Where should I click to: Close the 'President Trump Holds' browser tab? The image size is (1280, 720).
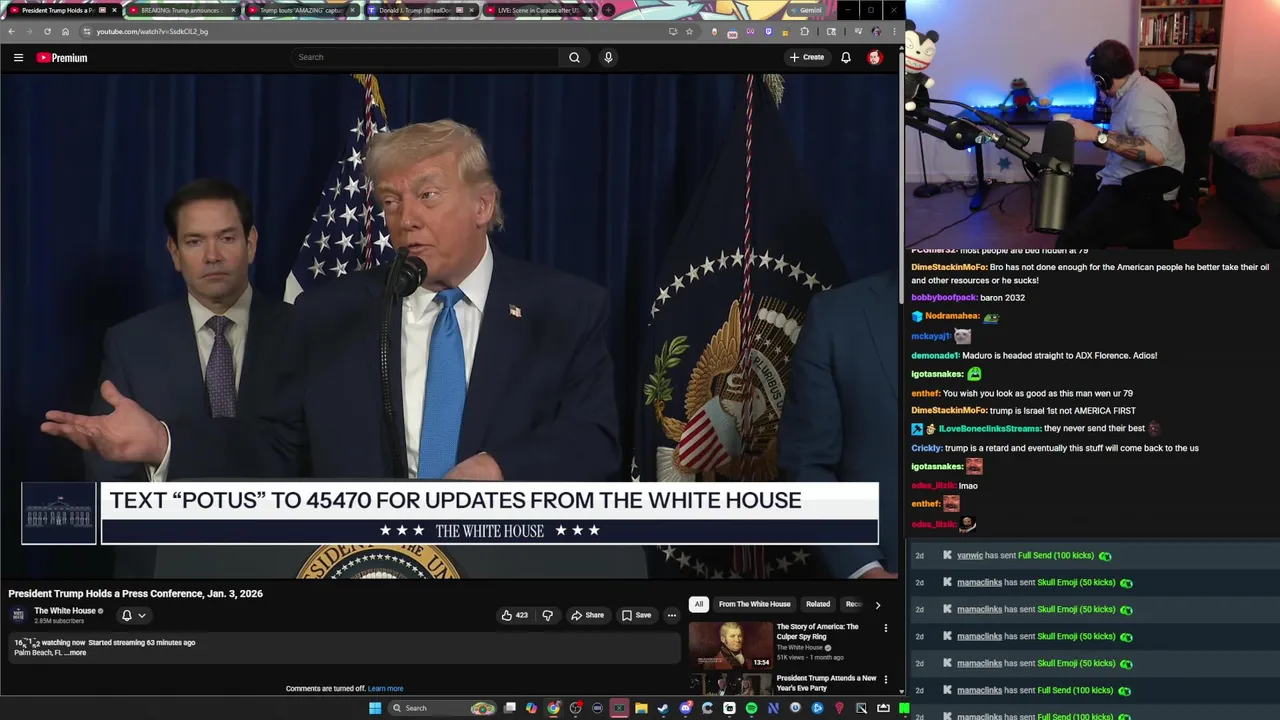(x=114, y=10)
